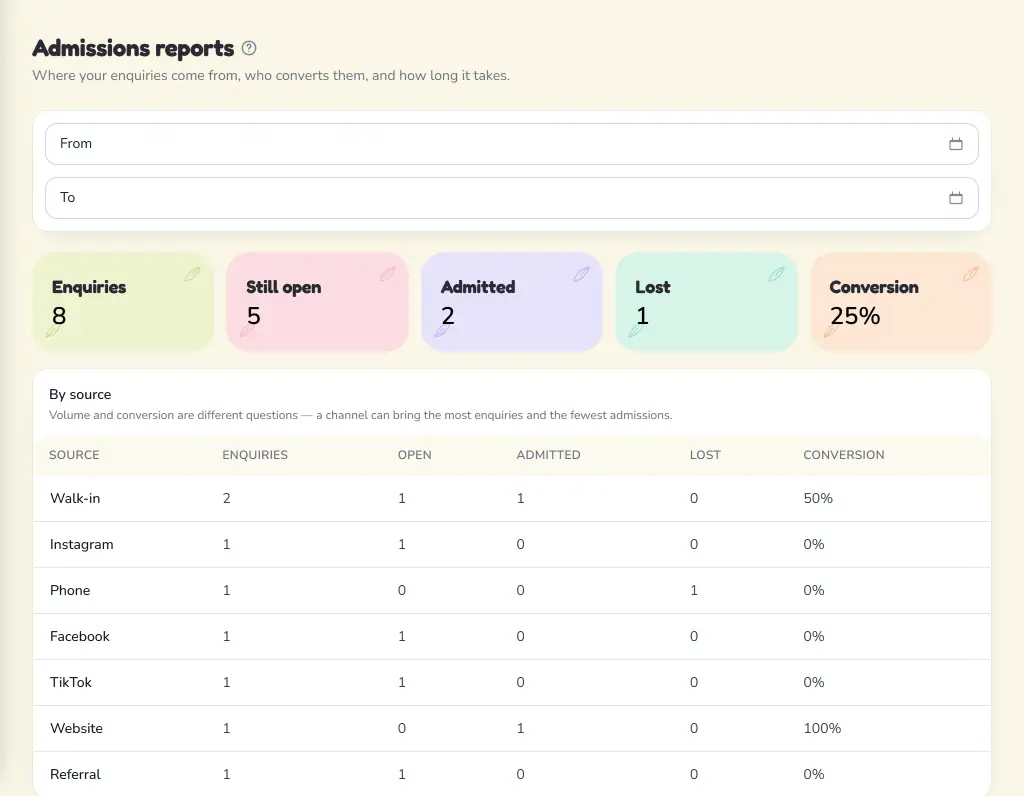Open the To date calendar icon
The image size is (1024, 796).
(955, 198)
